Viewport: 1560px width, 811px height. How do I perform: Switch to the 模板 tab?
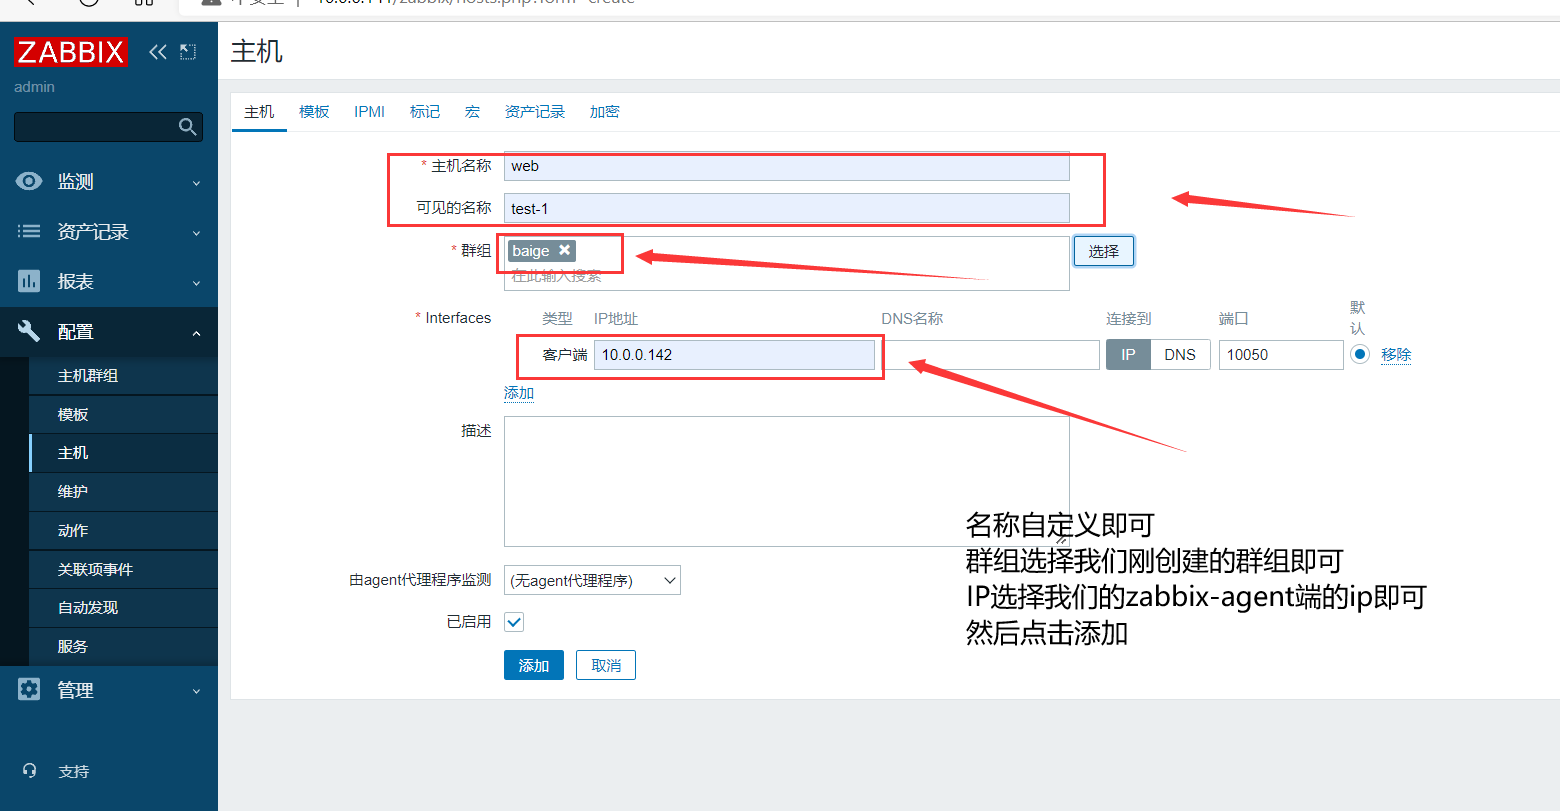[x=314, y=112]
